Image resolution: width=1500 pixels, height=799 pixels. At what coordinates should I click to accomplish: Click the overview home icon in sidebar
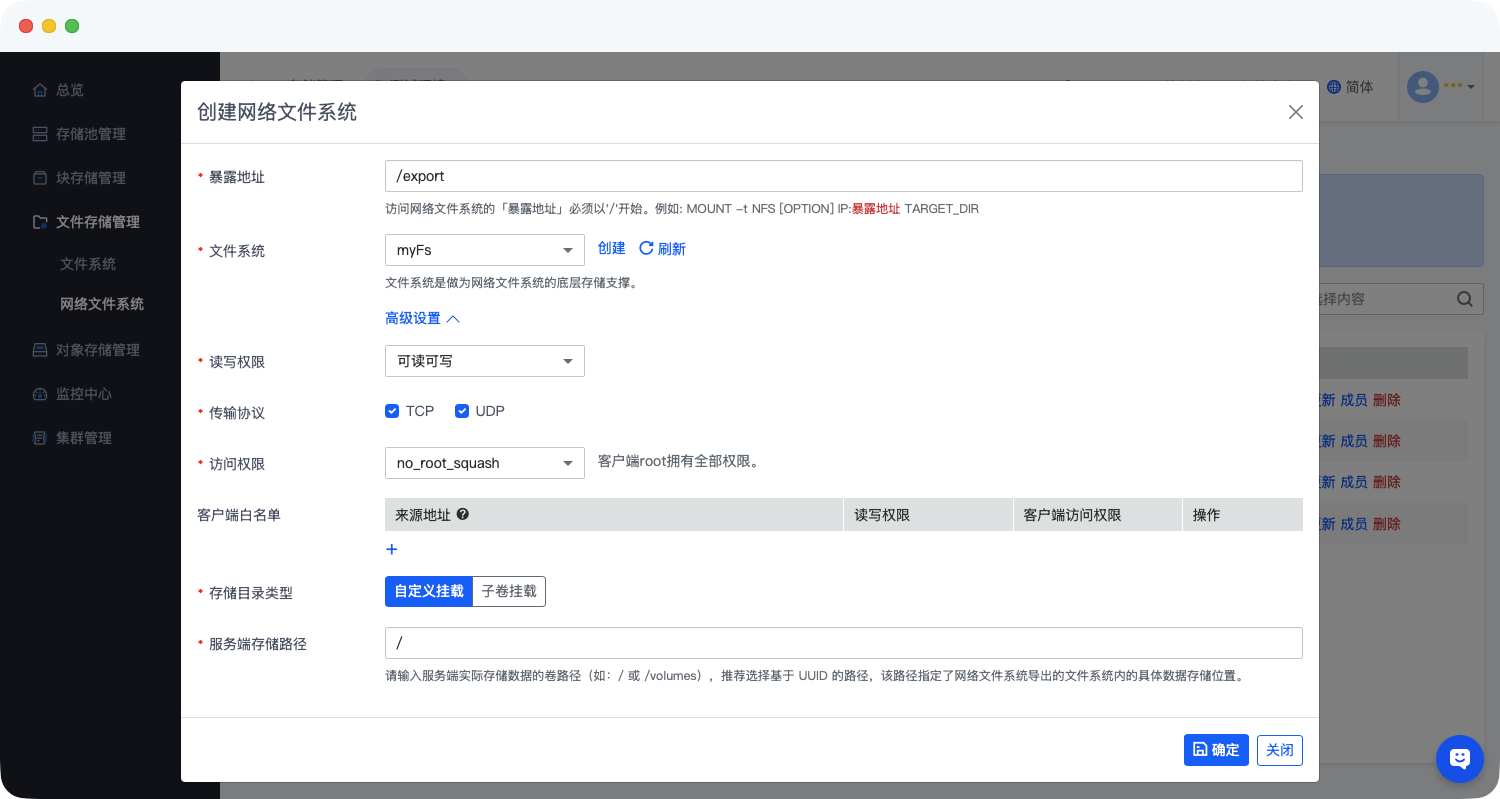click(x=40, y=90)
